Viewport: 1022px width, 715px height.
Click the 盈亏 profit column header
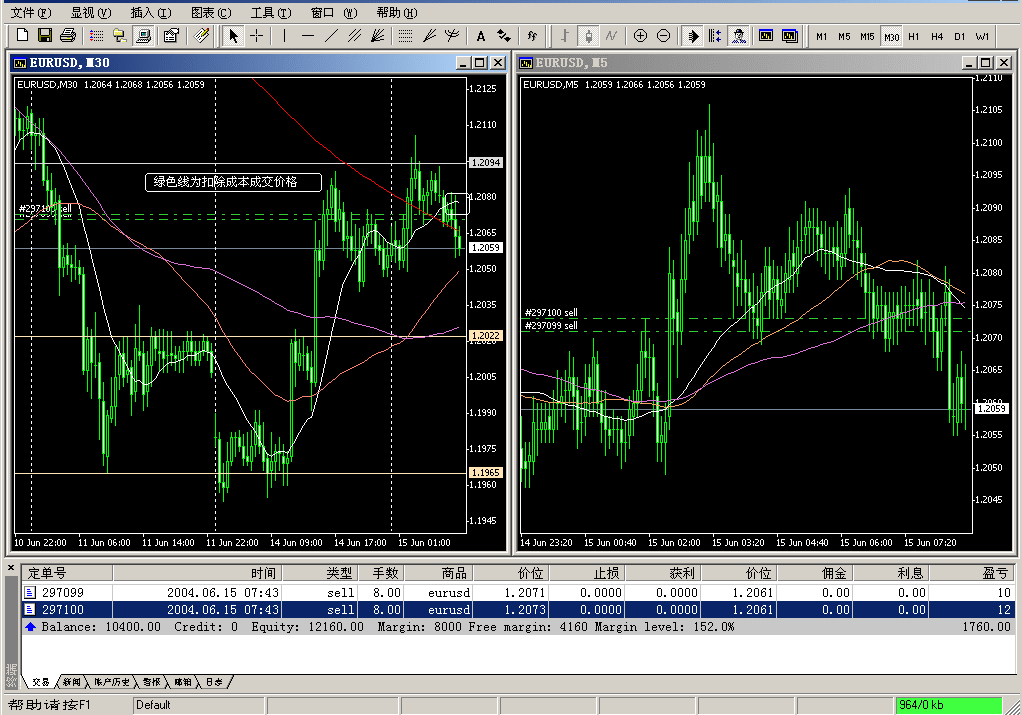coord(994,574)
